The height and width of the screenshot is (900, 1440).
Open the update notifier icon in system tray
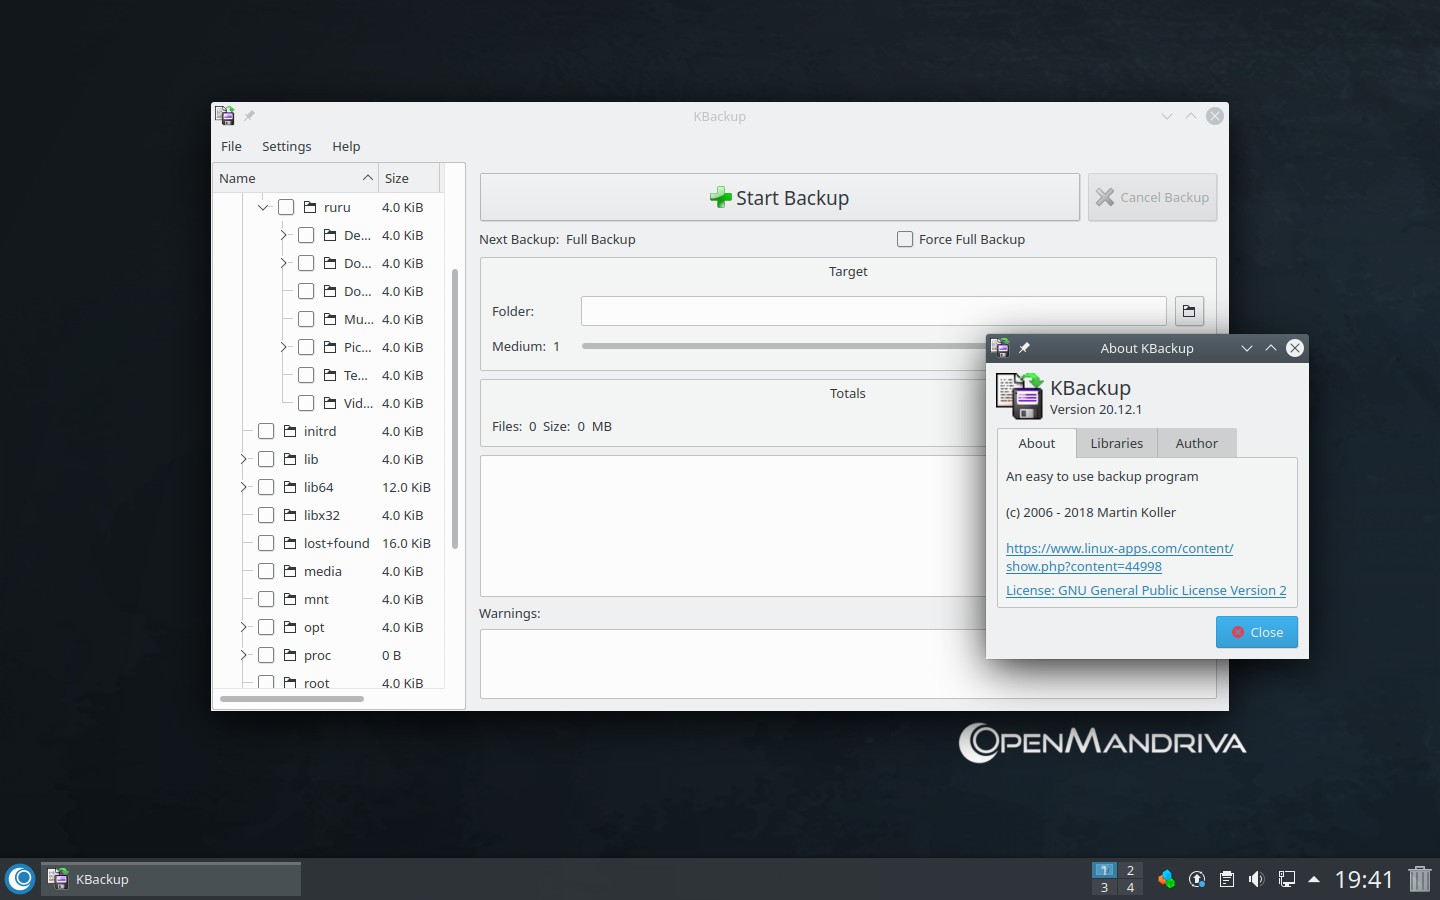[x=1197, y=879]
